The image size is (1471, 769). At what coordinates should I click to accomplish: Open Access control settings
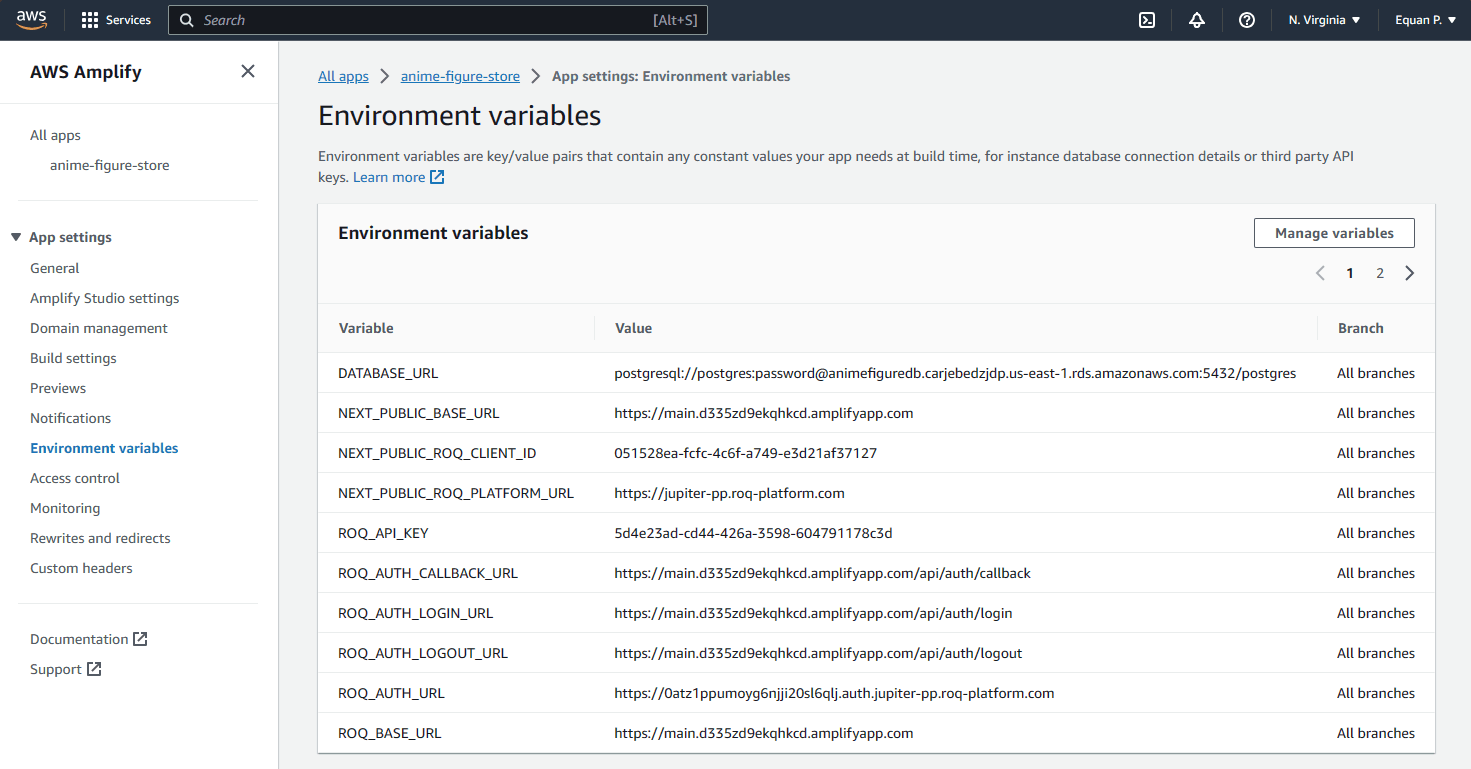tap(75, 478)
